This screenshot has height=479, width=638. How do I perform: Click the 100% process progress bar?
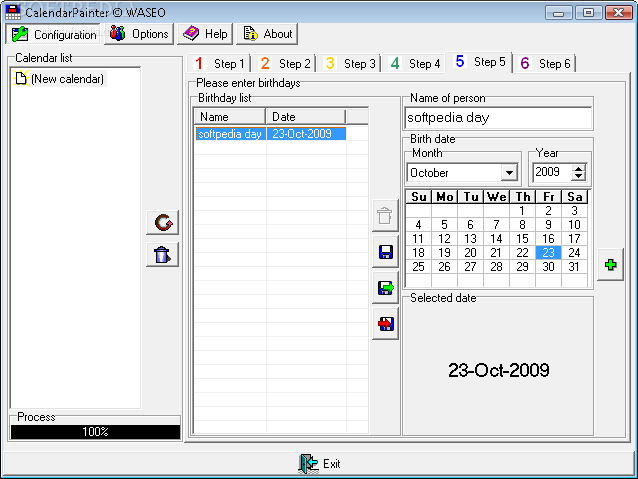[95, 432]
